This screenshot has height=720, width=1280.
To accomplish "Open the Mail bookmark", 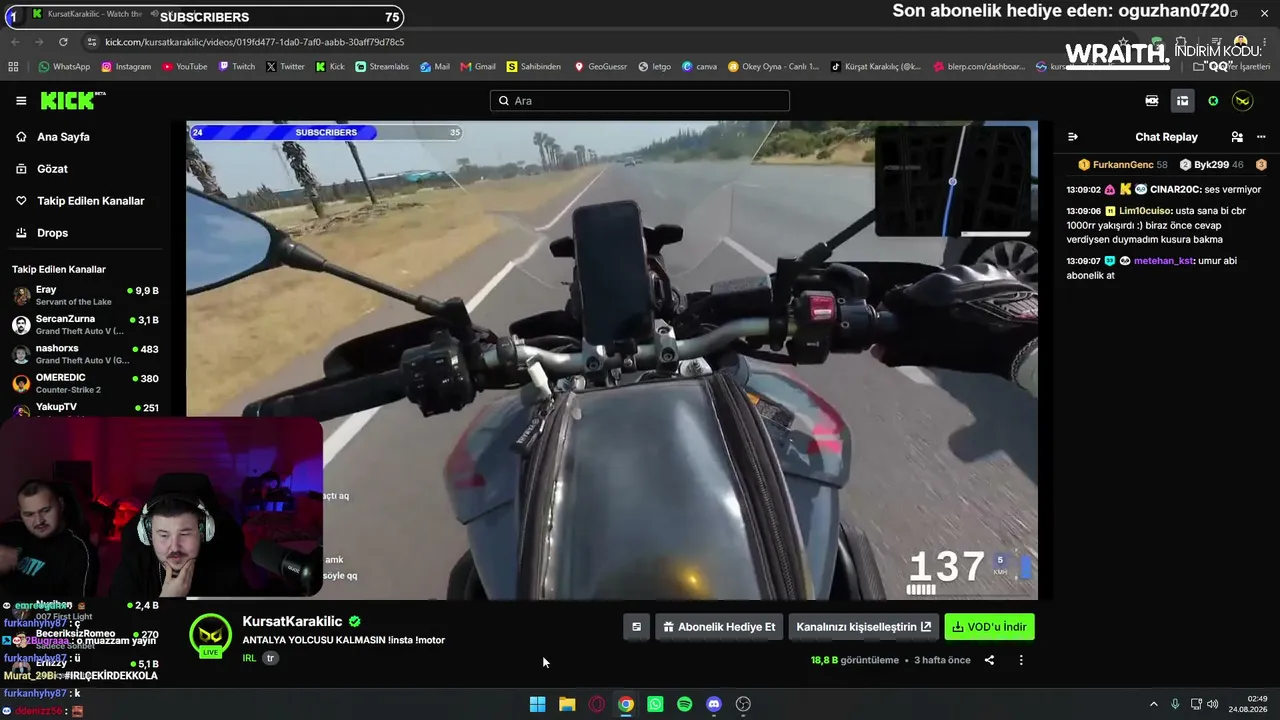I will 435,67.
